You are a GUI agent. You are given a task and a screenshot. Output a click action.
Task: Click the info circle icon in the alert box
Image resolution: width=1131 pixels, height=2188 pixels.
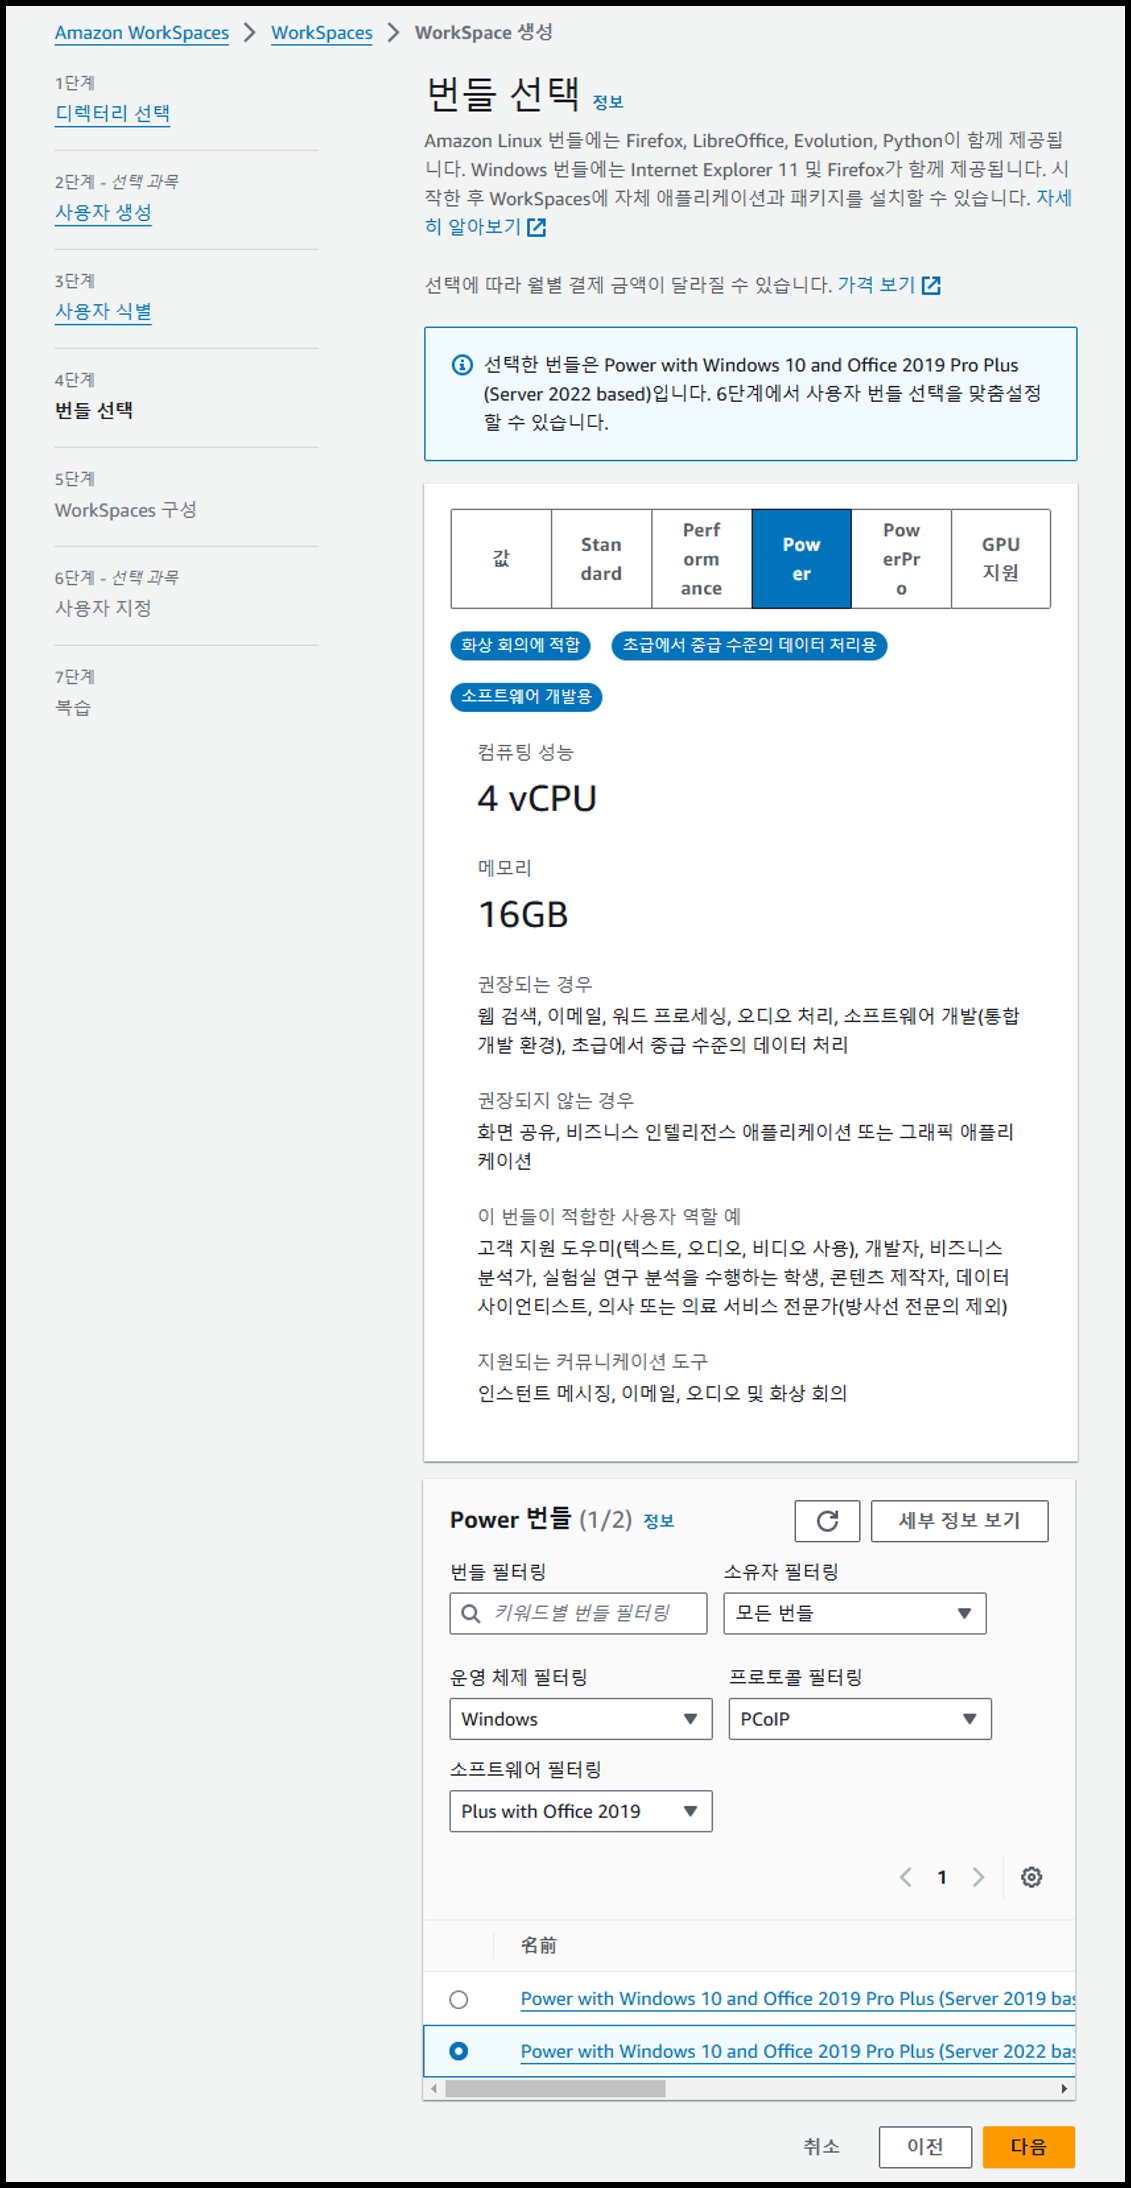pos(462,365)
